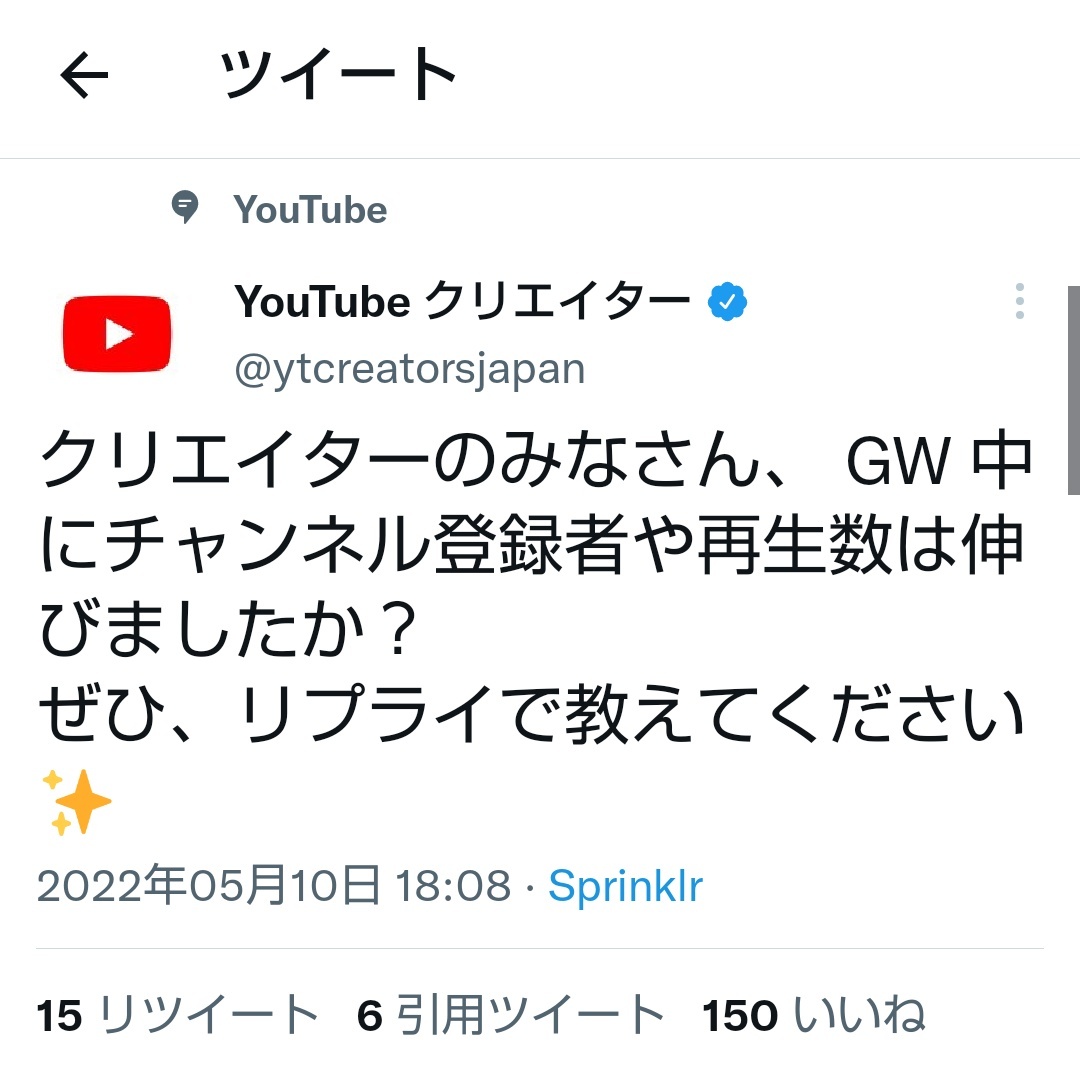Click the topic speech bubble icon
Image resolution: width=1080 pixels, height=1080 pixels.
[x=185, y=207]
